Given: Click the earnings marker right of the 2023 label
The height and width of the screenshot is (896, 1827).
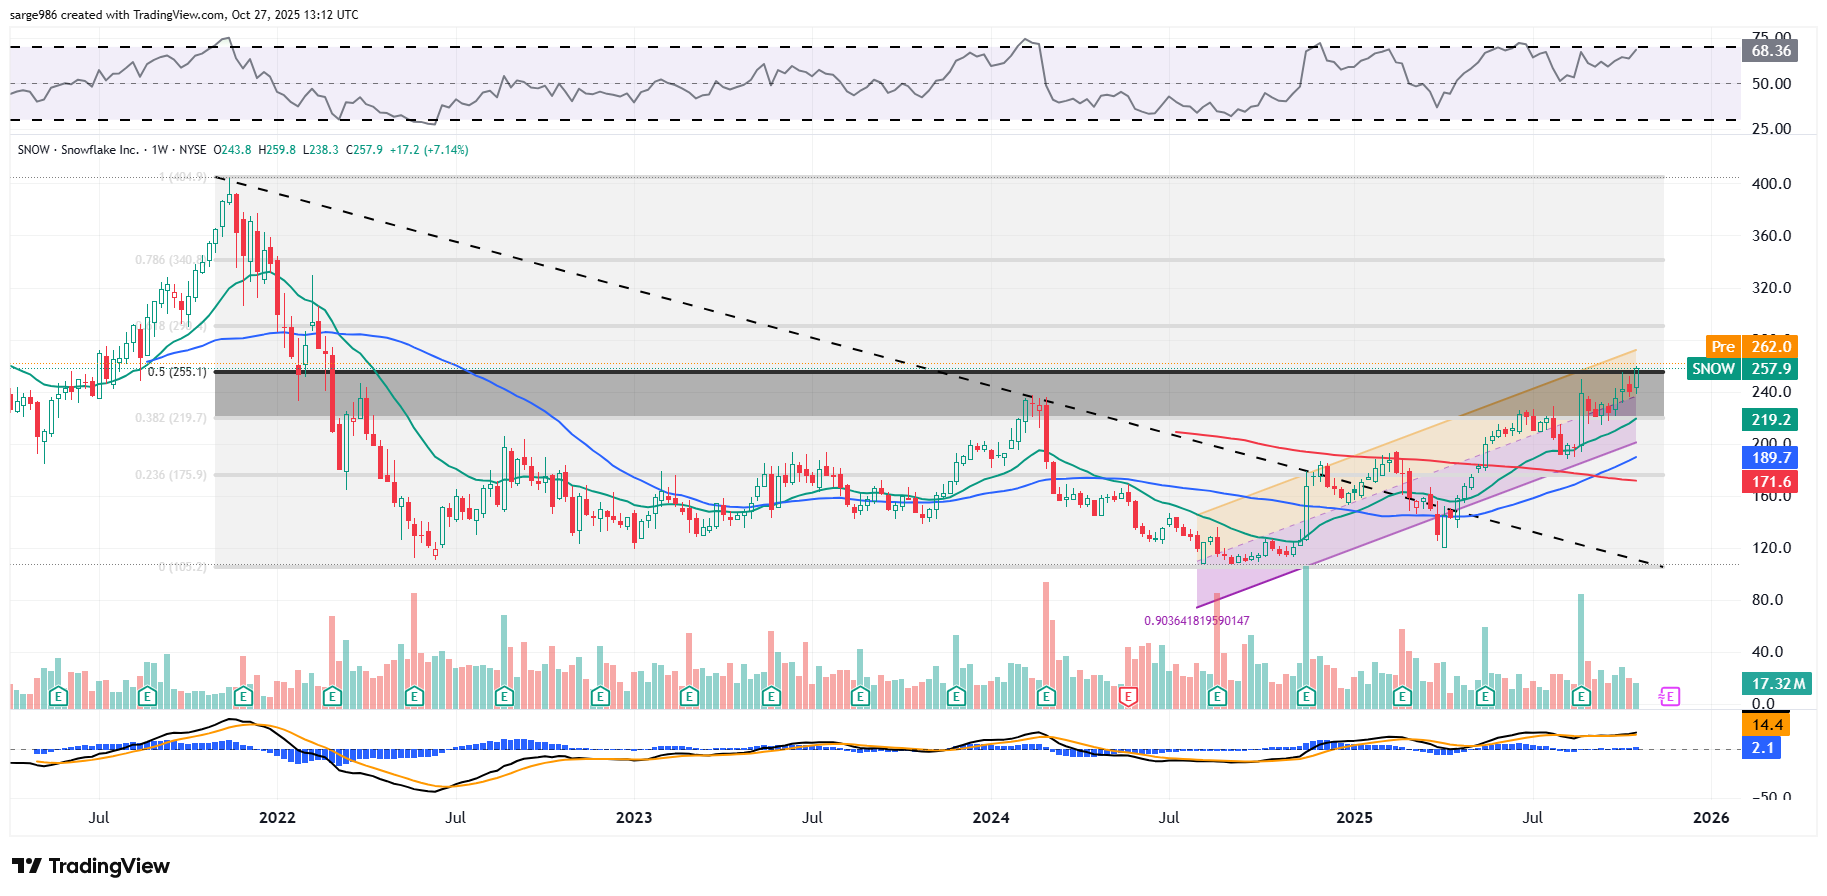Looking at the screenshot, I should coord(688,696).
